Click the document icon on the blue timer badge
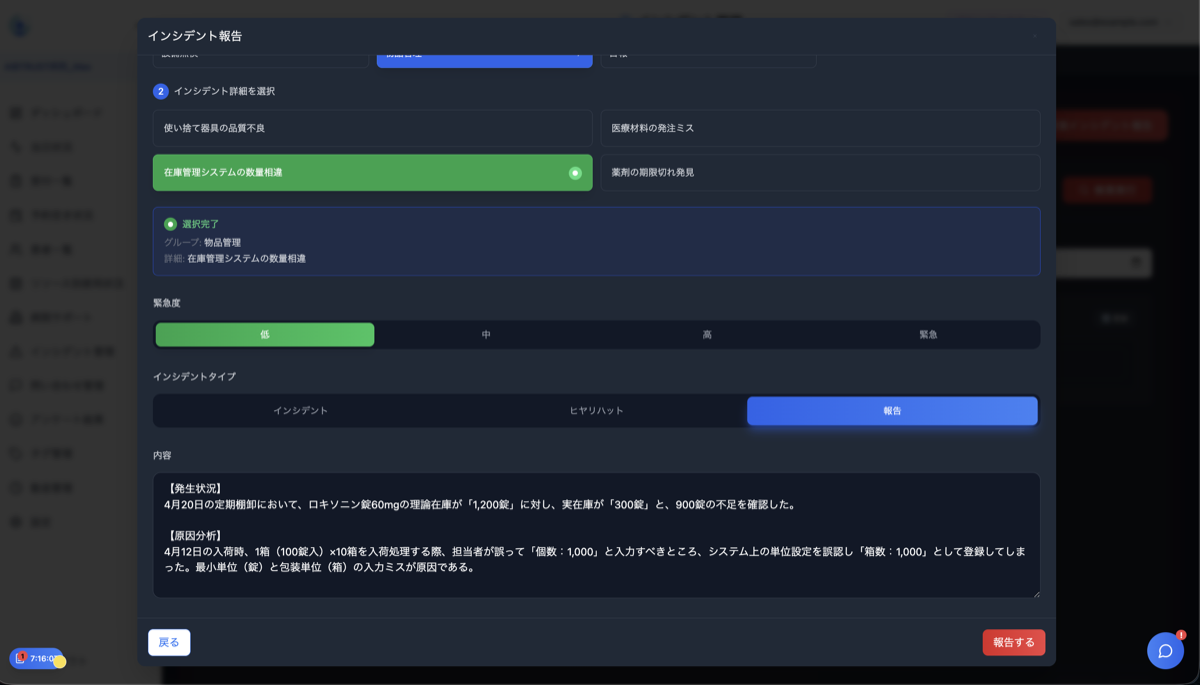 (22, 660)
